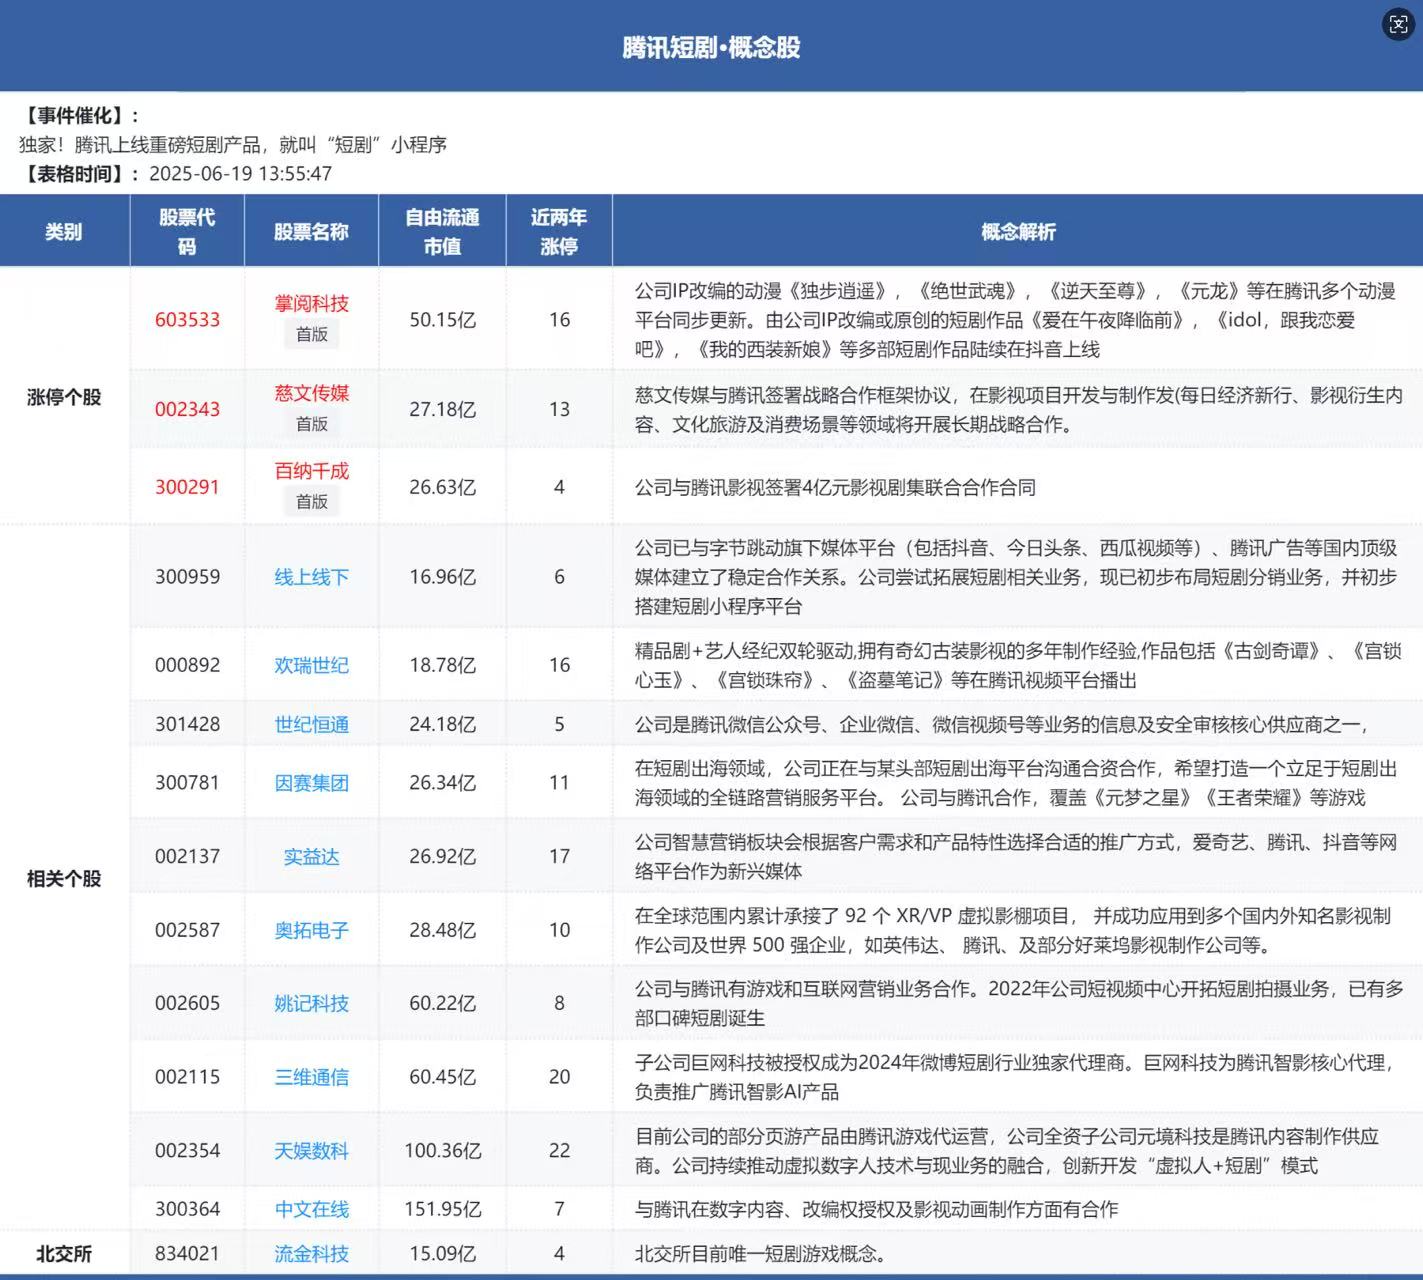This screenshot has height=1280, width=1423.
Task: Click market value 27.18亿
Action: tap(442, 409)
